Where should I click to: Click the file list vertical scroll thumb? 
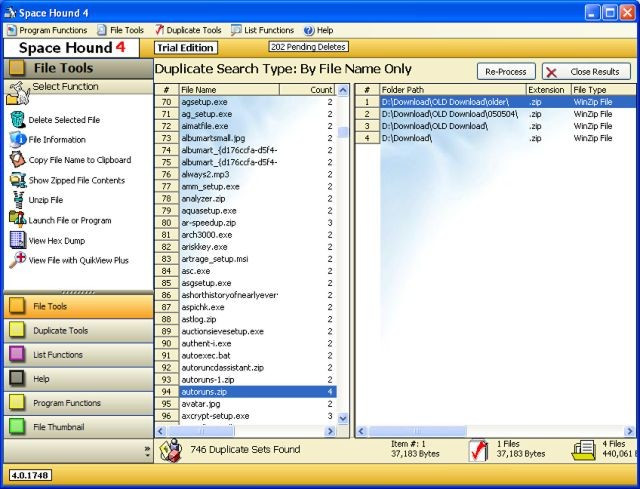343,132
